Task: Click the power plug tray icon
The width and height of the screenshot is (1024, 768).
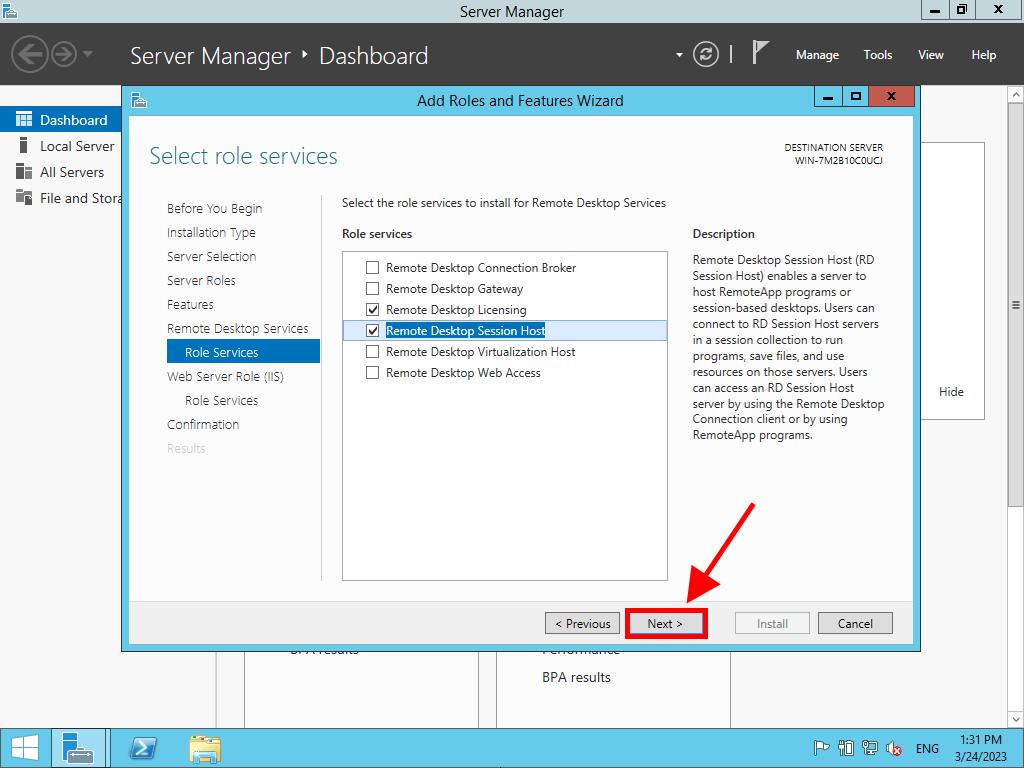Action: [x=846, y=748]
